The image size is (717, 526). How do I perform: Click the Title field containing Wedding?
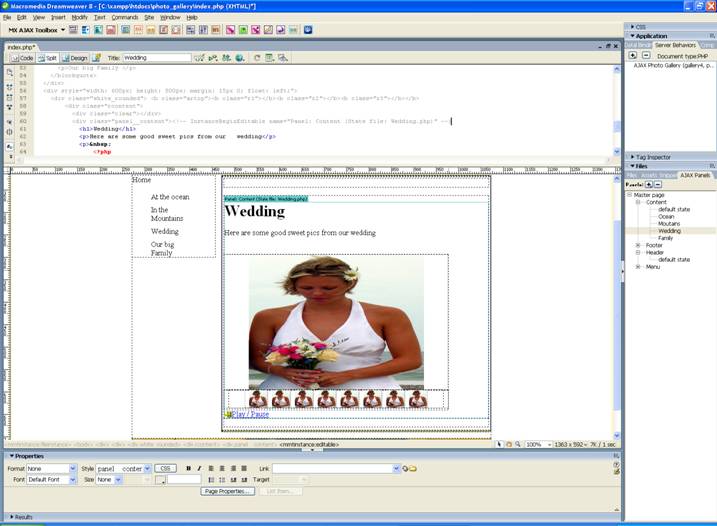157,58
